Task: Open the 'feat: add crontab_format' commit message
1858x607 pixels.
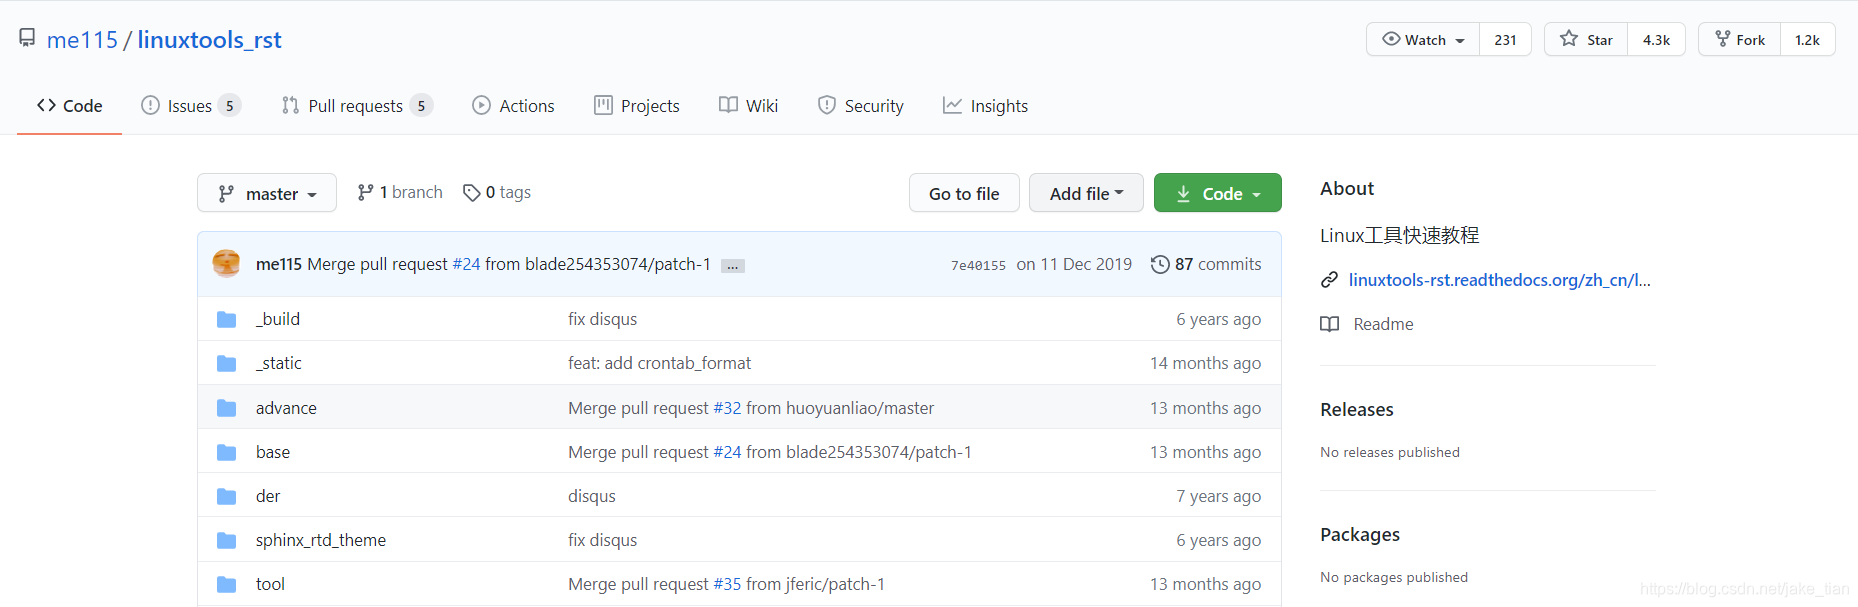Action: 659,363
